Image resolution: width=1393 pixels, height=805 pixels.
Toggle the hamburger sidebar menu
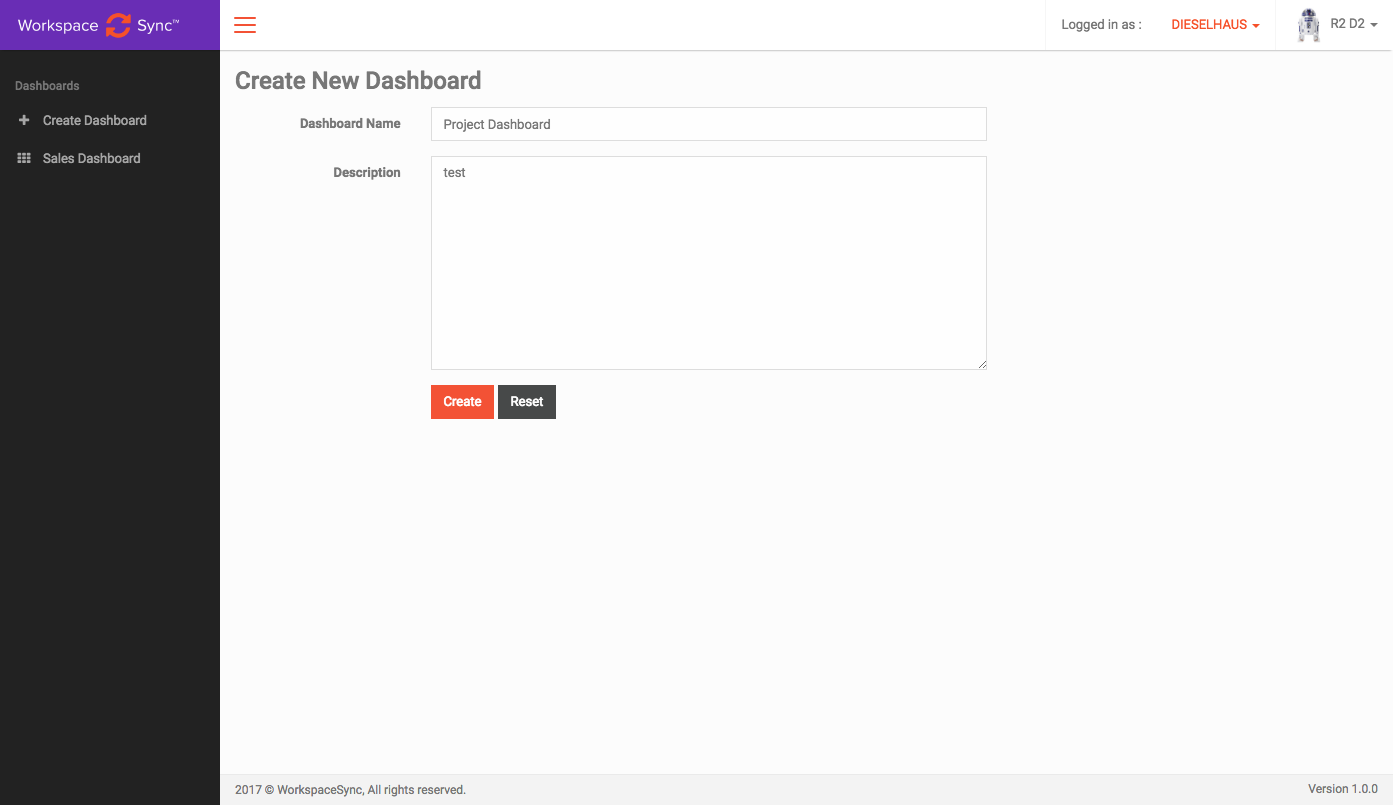[245, 25]
